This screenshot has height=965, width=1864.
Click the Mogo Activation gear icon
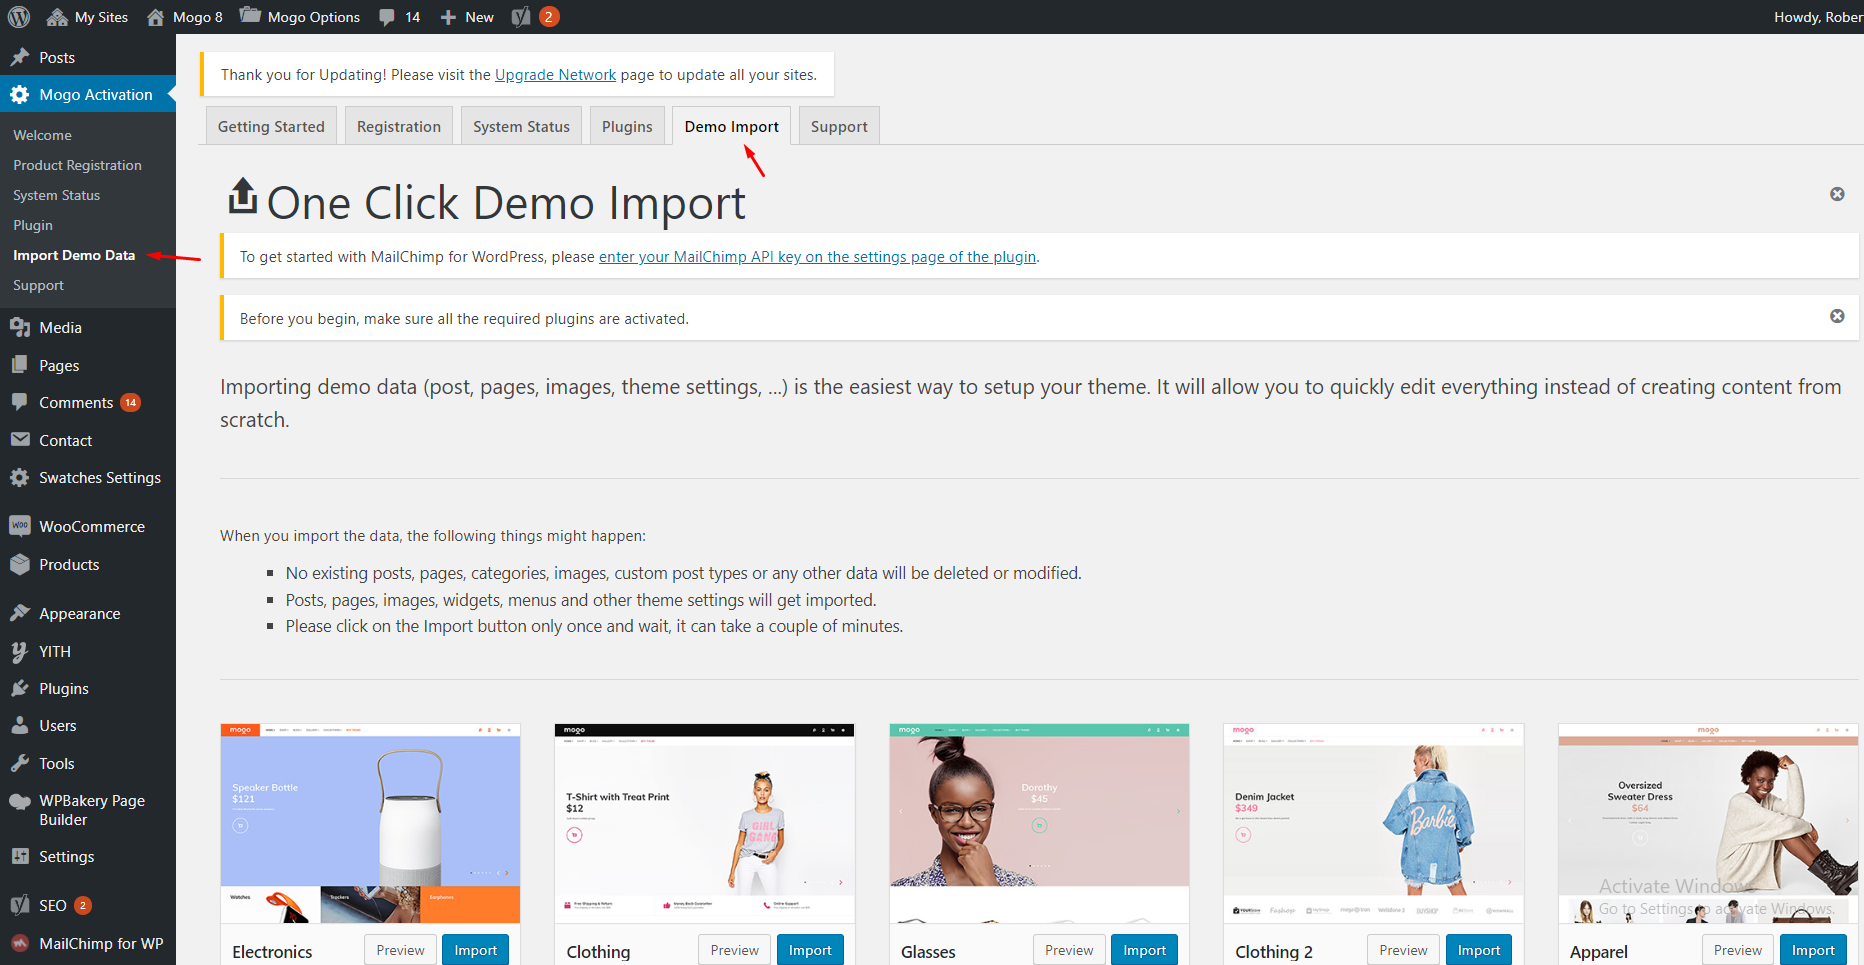[x=20, y=95]
